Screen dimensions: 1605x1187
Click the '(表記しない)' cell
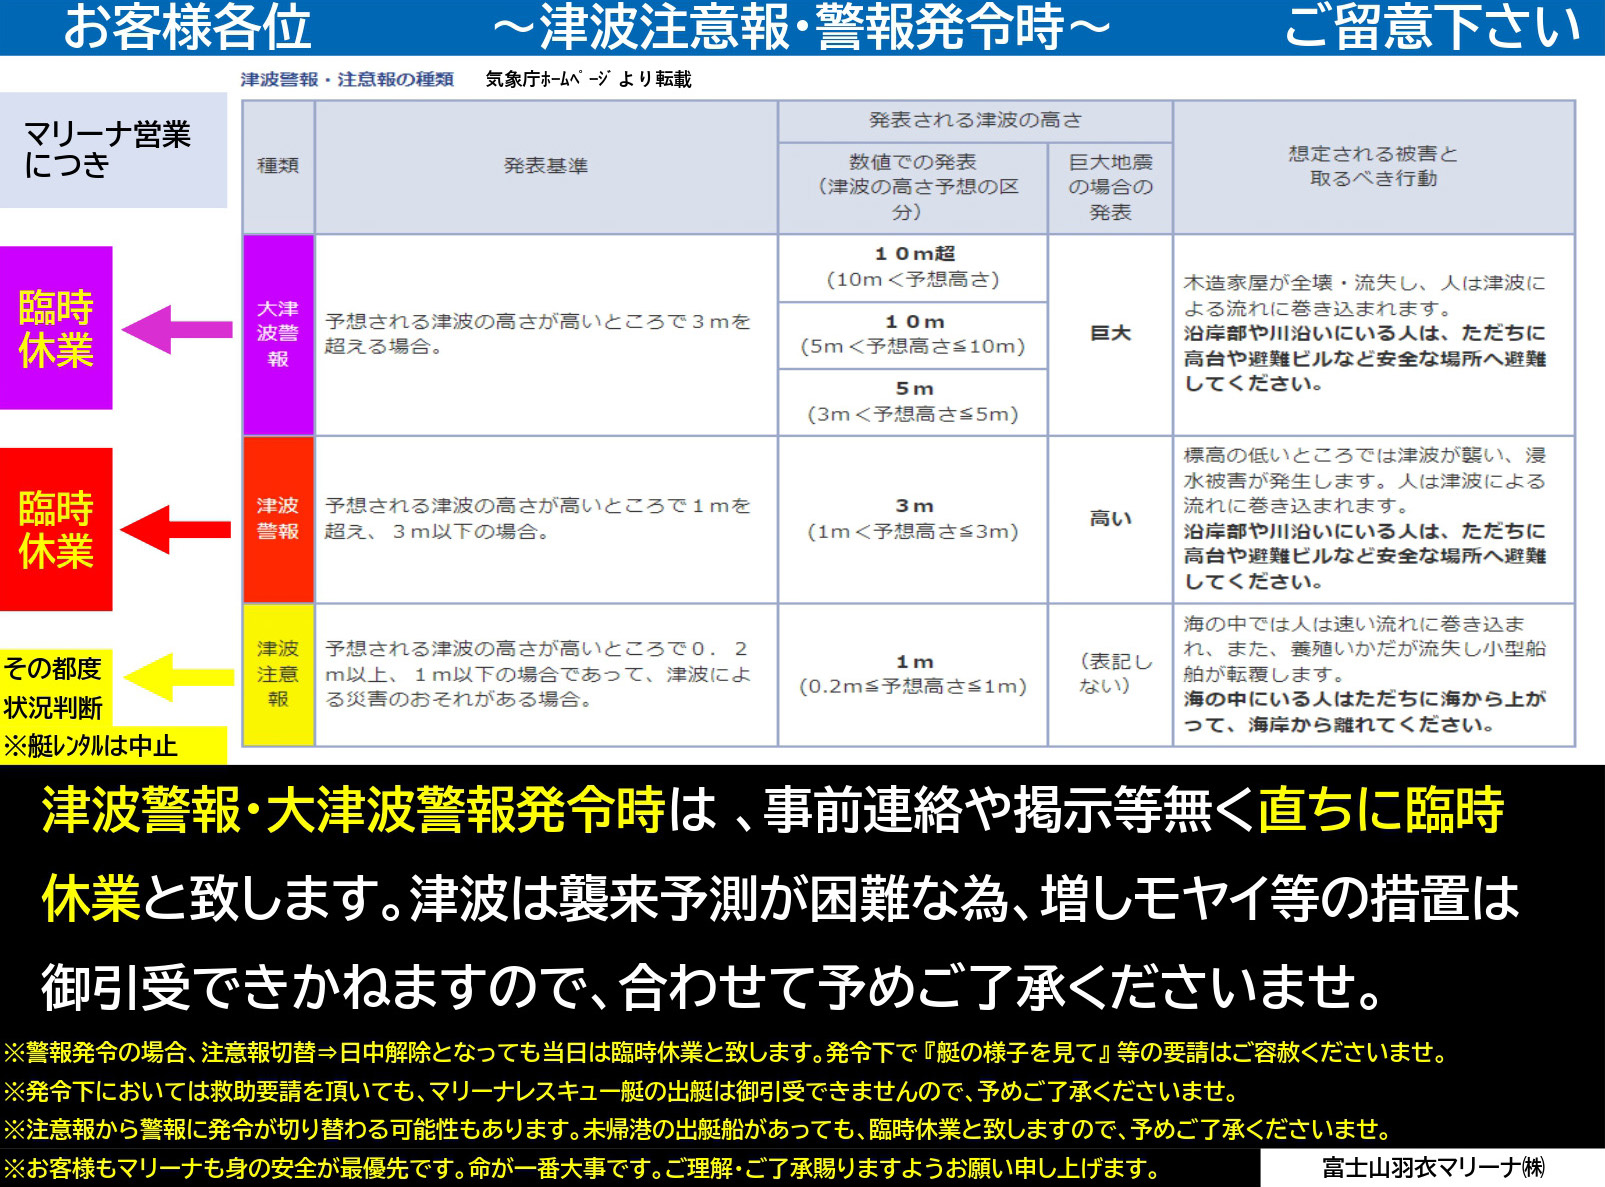[1110, 674]
